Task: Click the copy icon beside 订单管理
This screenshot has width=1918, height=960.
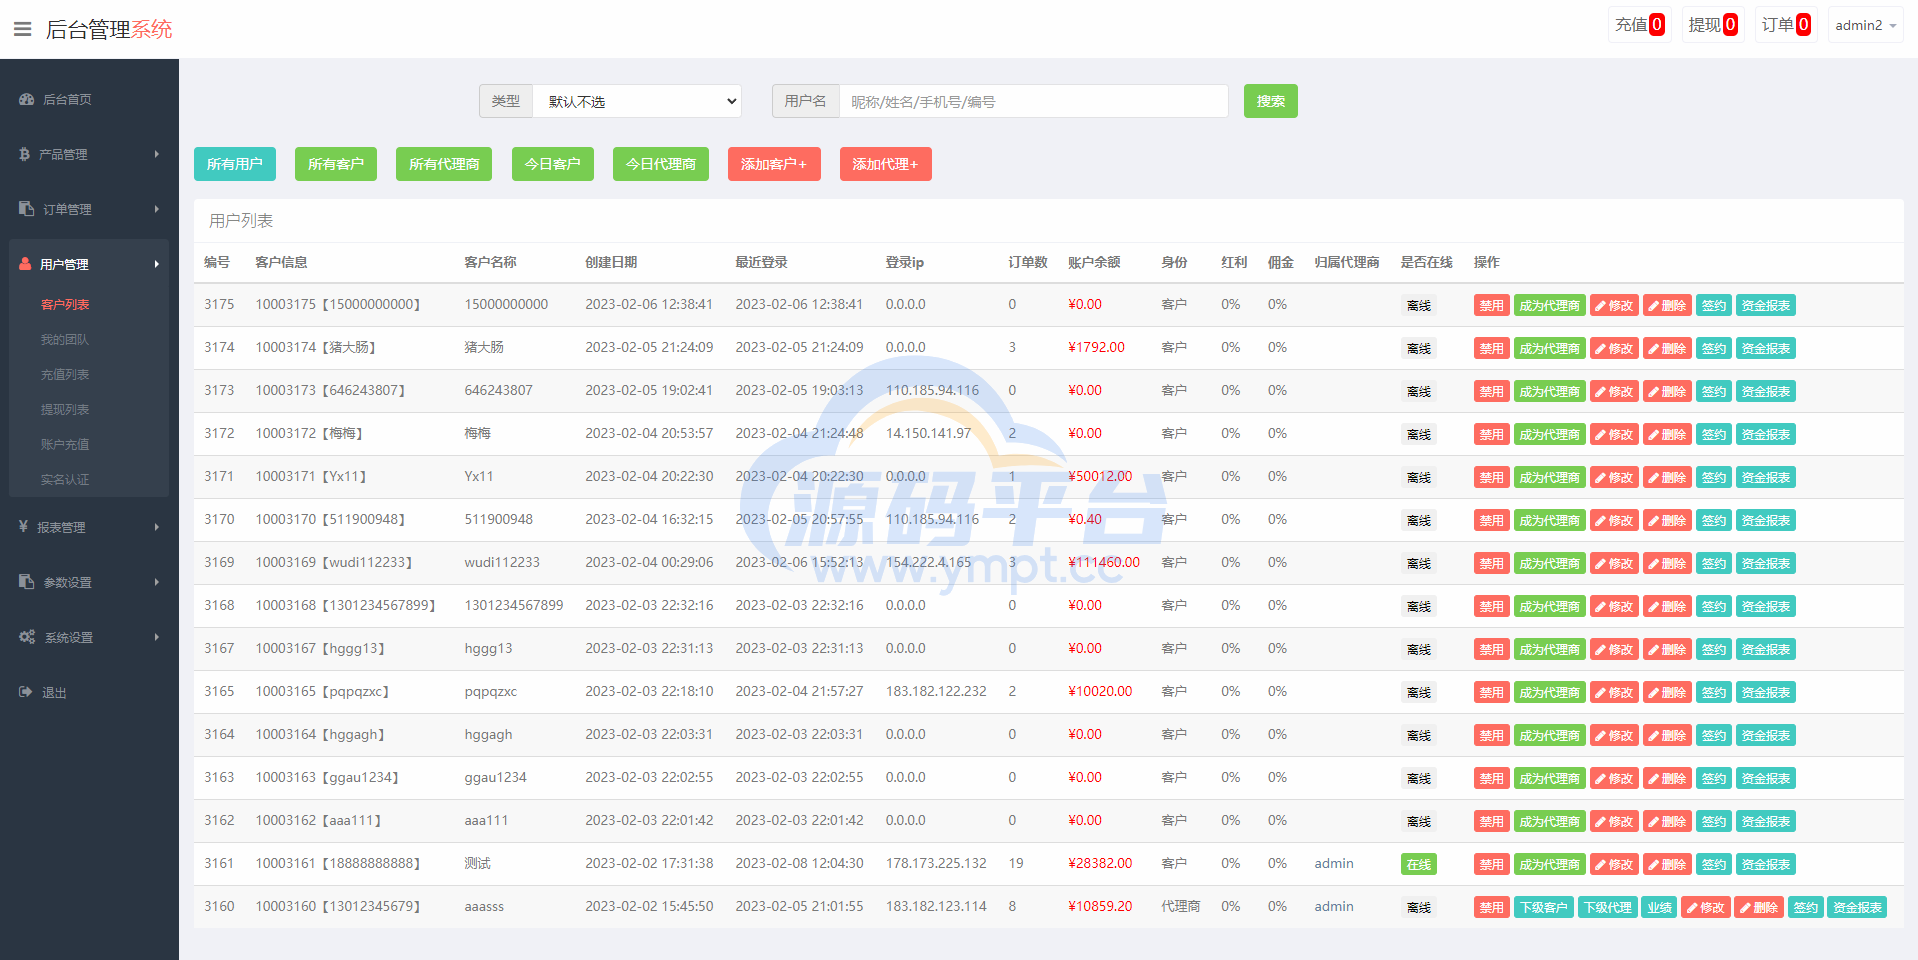Action: coord(27,209)
